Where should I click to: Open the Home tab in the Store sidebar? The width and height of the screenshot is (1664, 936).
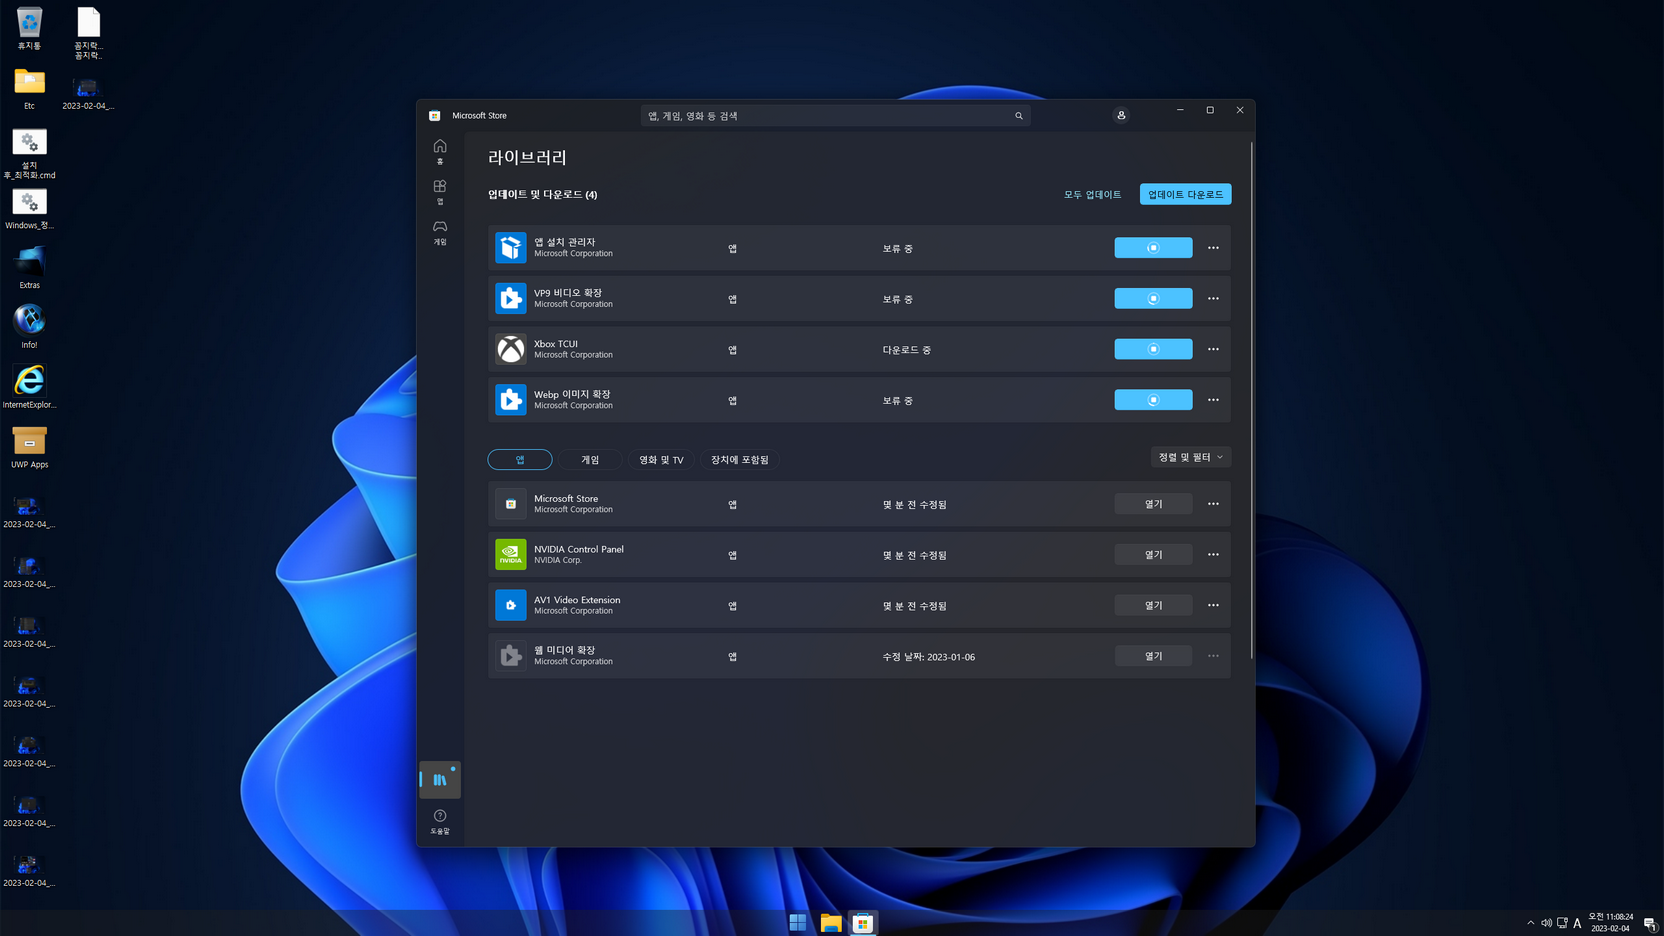[x=440, y=151]
